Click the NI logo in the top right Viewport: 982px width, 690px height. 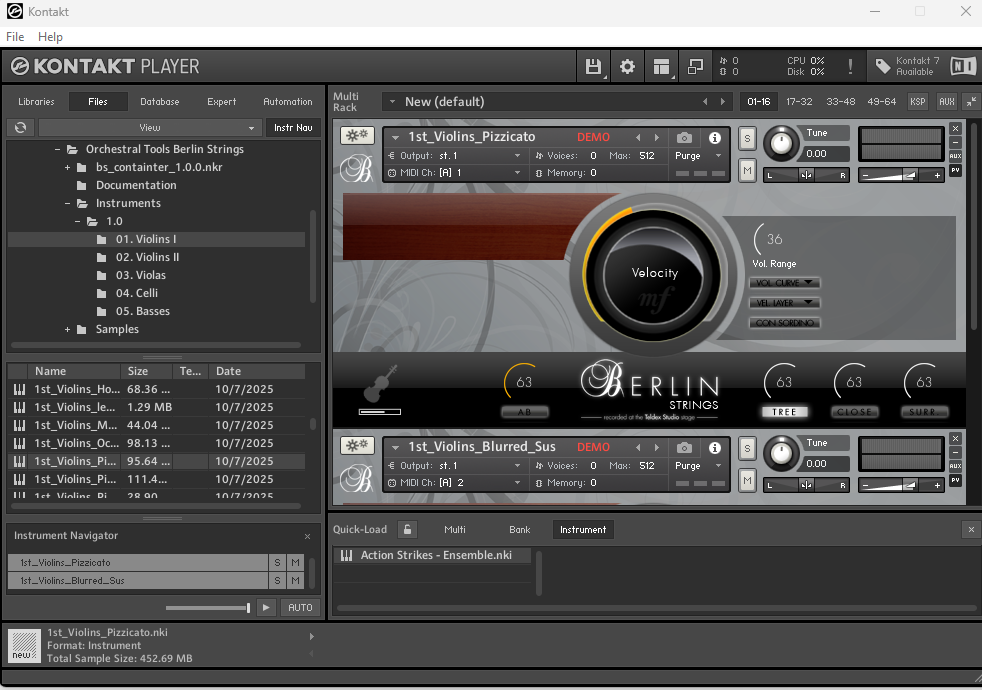click(x=962, y=67)
